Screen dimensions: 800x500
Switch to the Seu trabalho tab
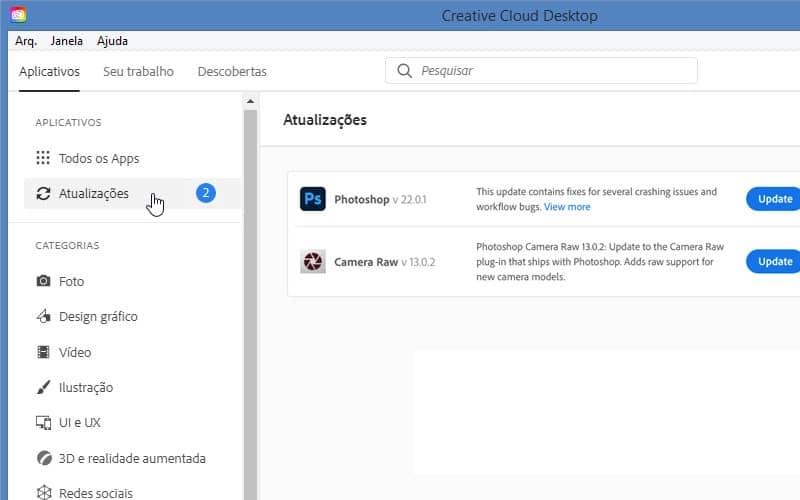138,71
